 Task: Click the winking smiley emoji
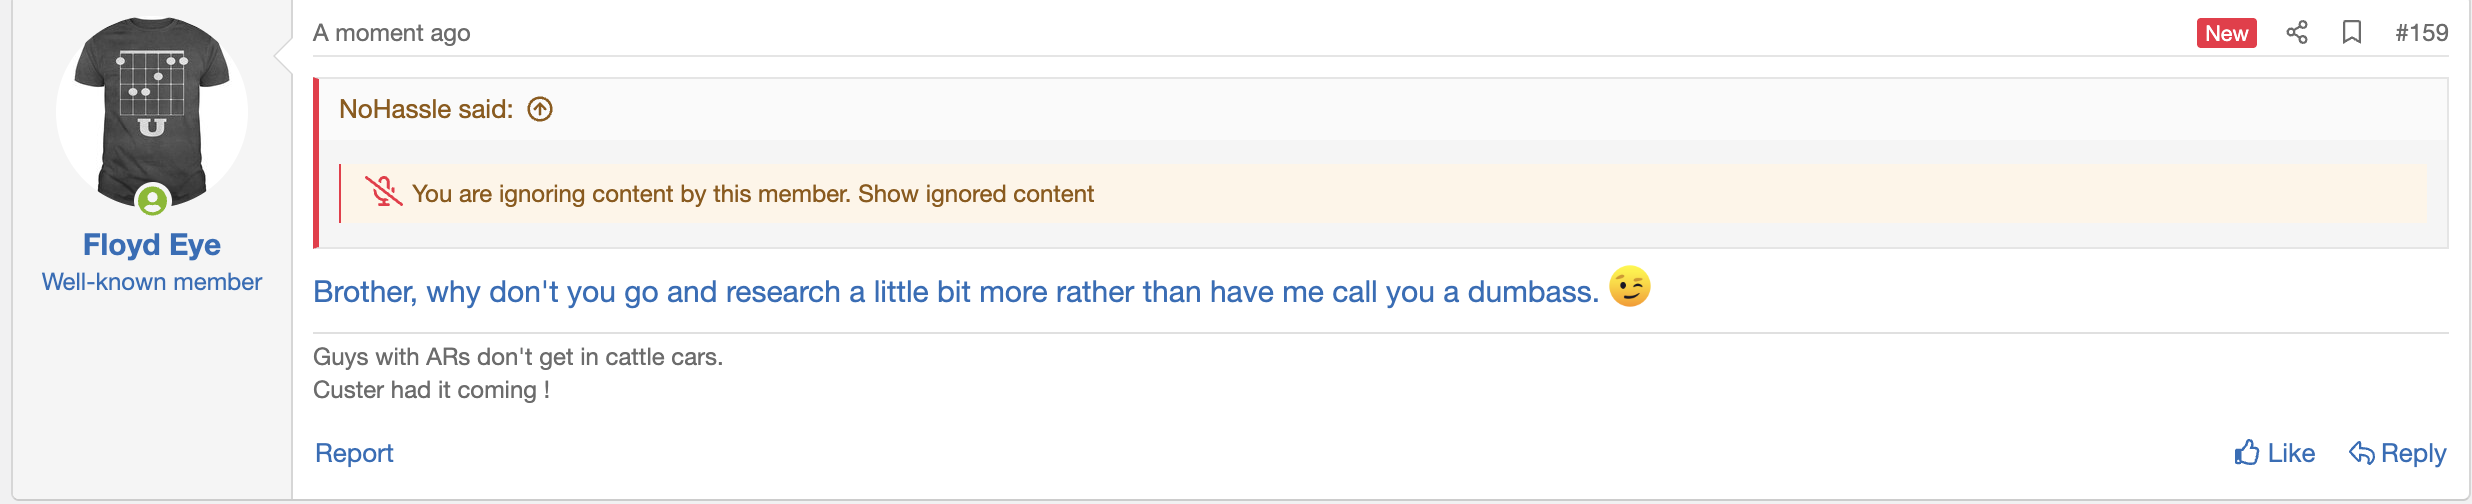coord(1629,287)
